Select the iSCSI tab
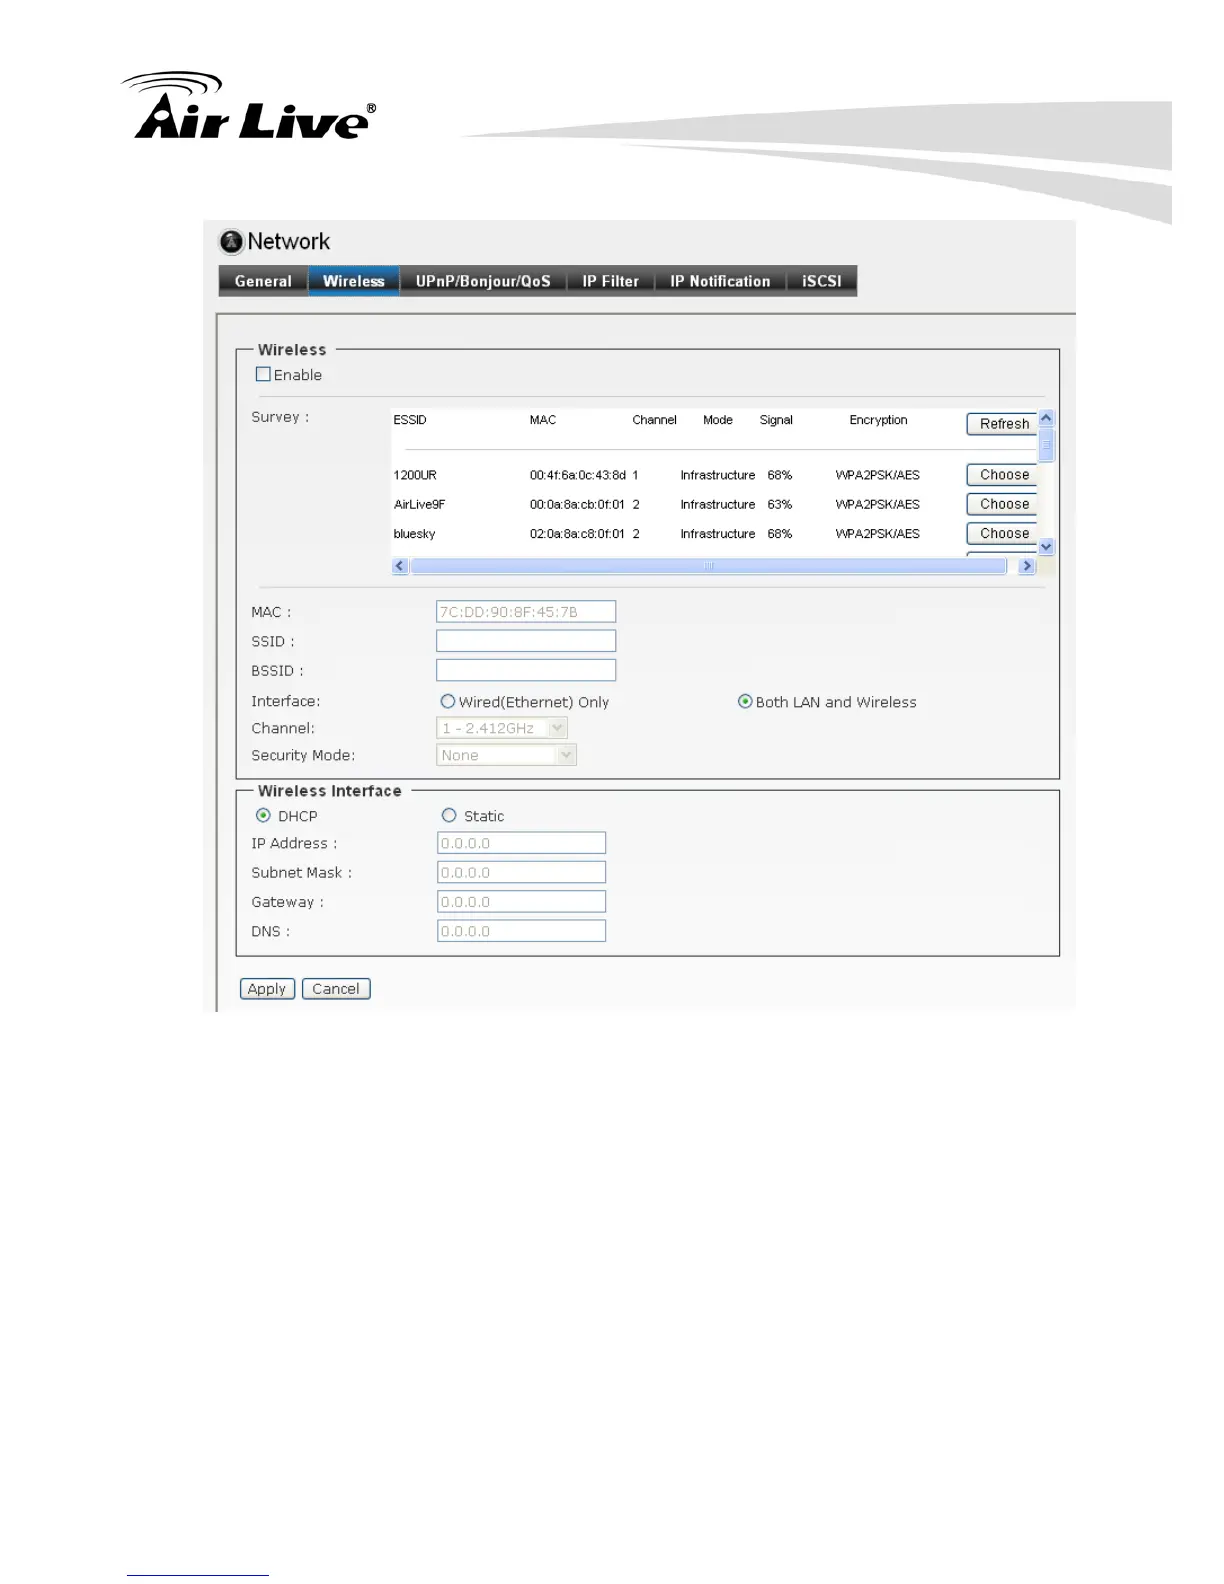Image resolution: width=1224 pixels, height=1584 pixels. [821, 281]
